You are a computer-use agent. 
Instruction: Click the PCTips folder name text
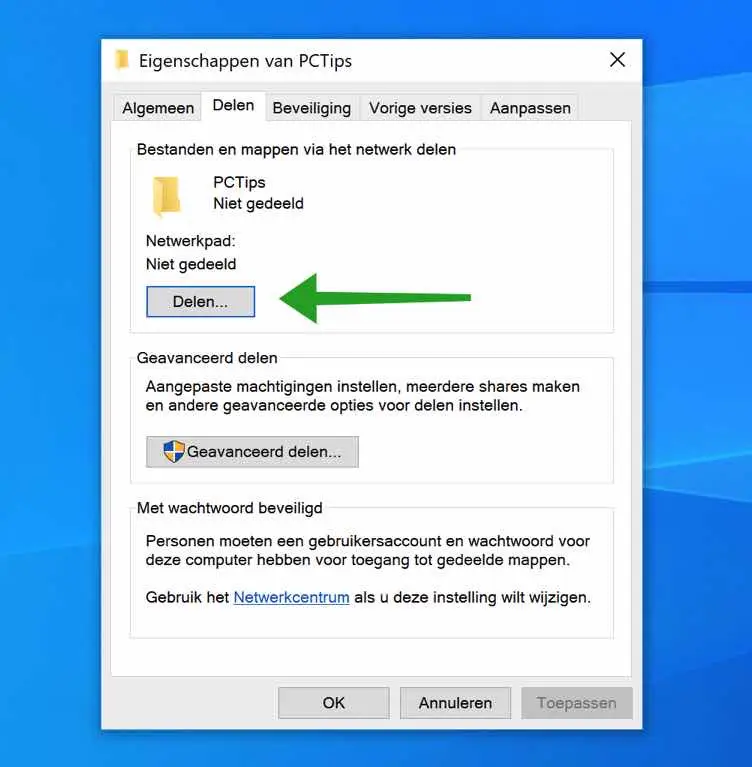coord(239,182)
